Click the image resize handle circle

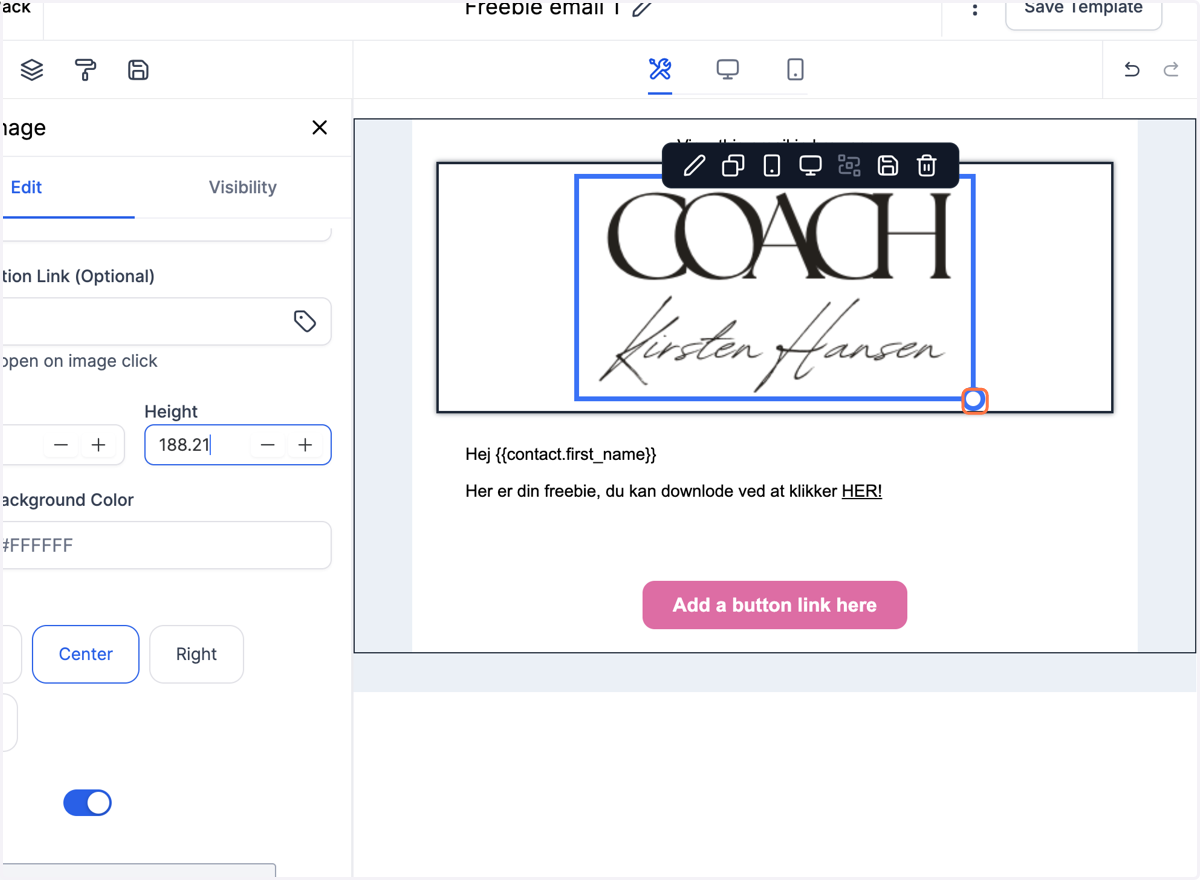(974, 400)
